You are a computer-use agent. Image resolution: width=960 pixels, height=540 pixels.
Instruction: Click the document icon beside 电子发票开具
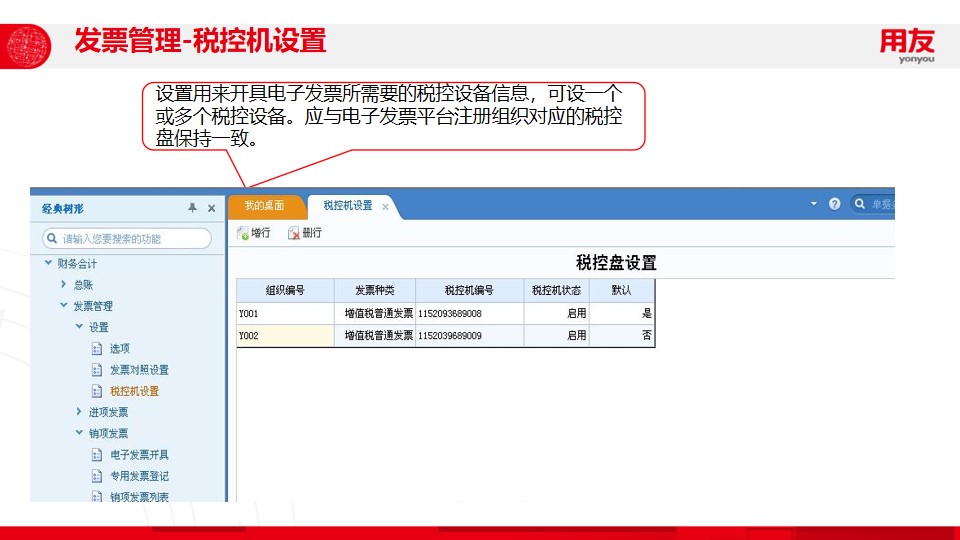97,455
